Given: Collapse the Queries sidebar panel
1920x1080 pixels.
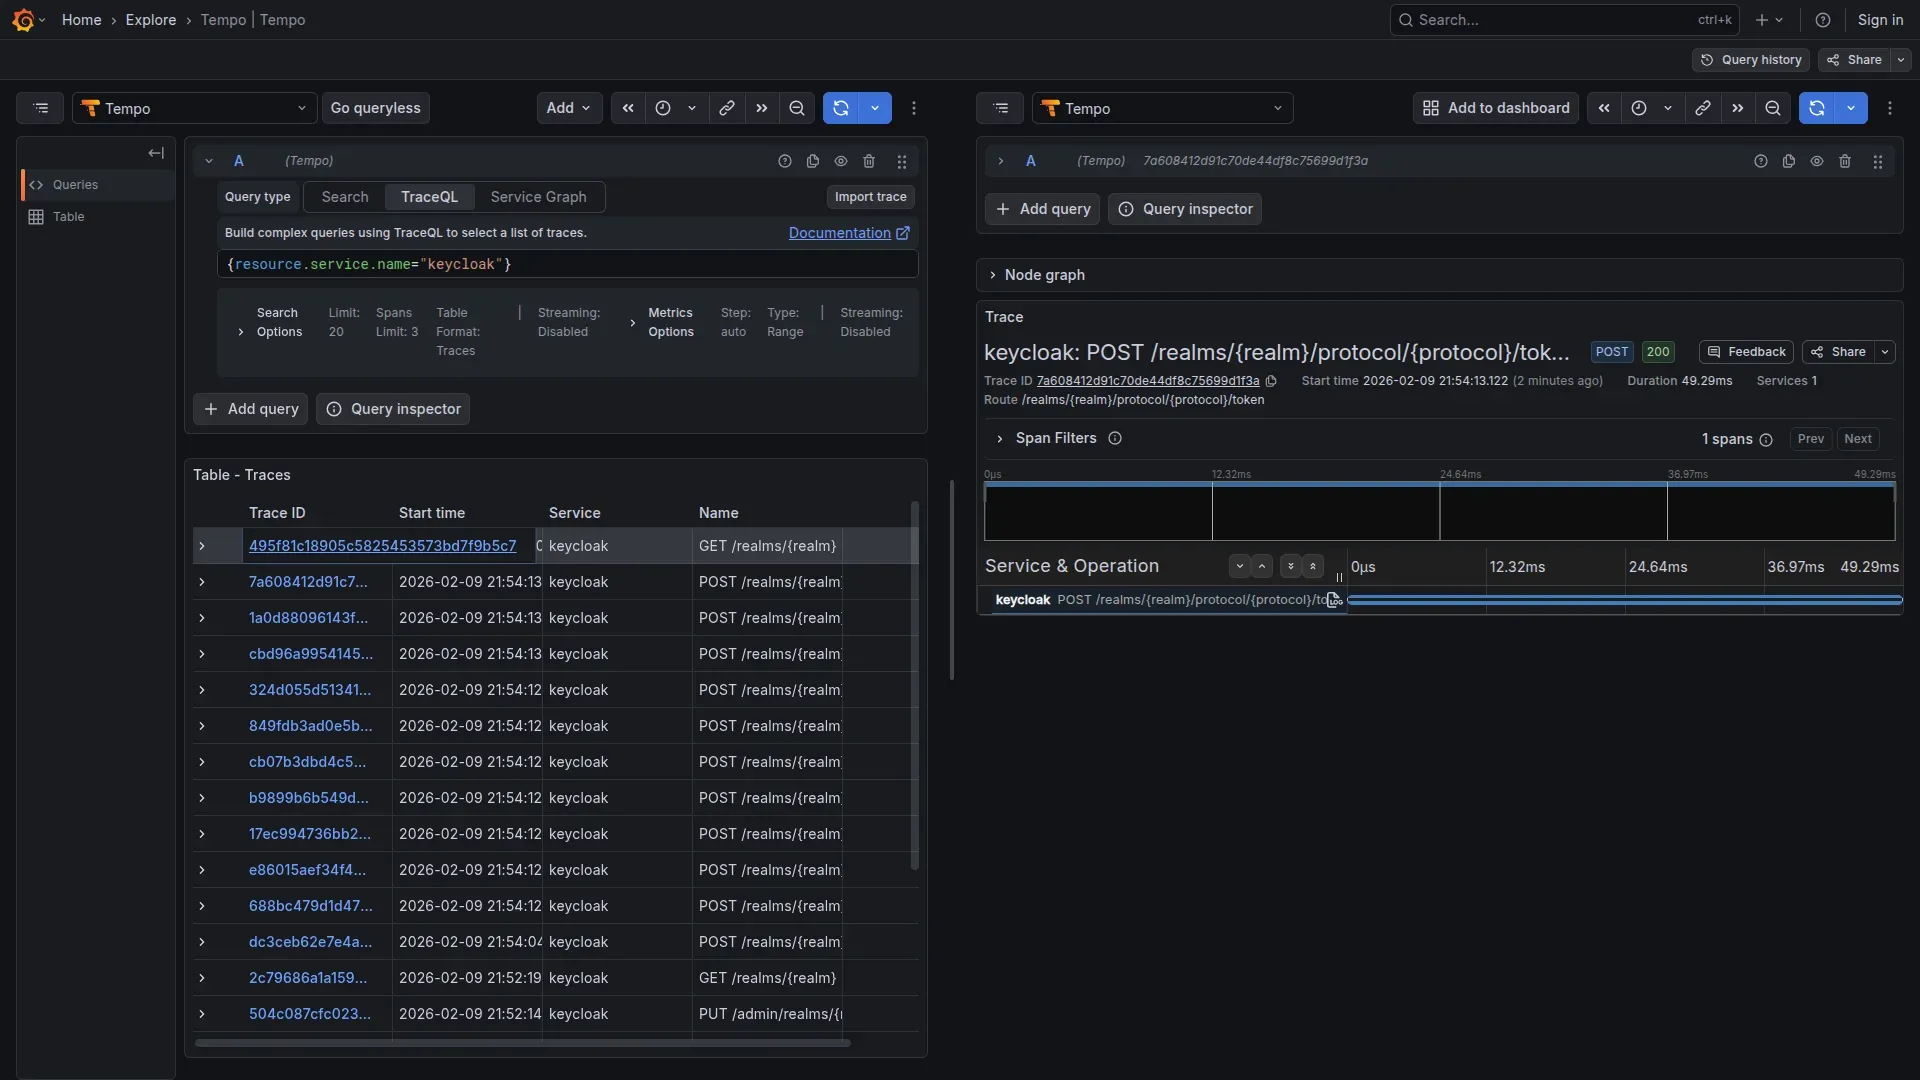Looking at the screenshot, I should click(156, 153).
